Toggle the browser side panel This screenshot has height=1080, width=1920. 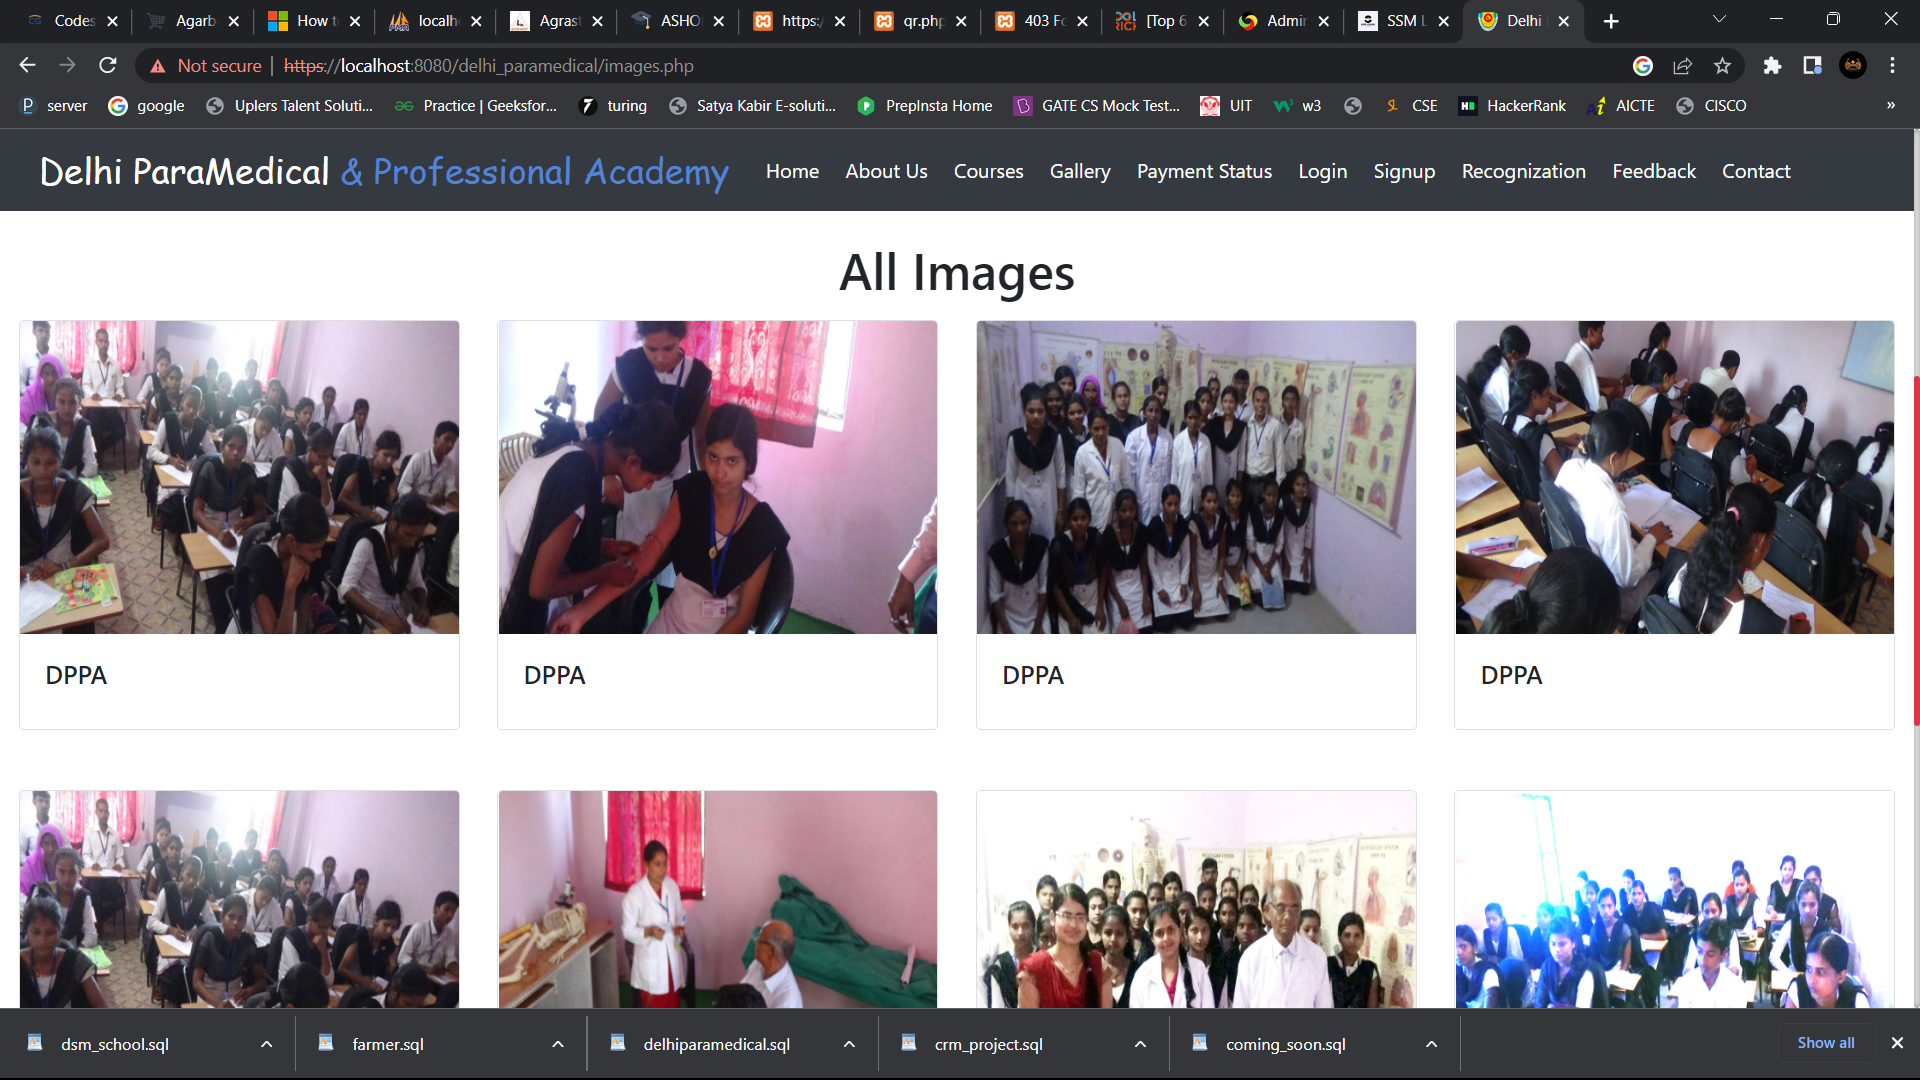(x=1812, y=65)
